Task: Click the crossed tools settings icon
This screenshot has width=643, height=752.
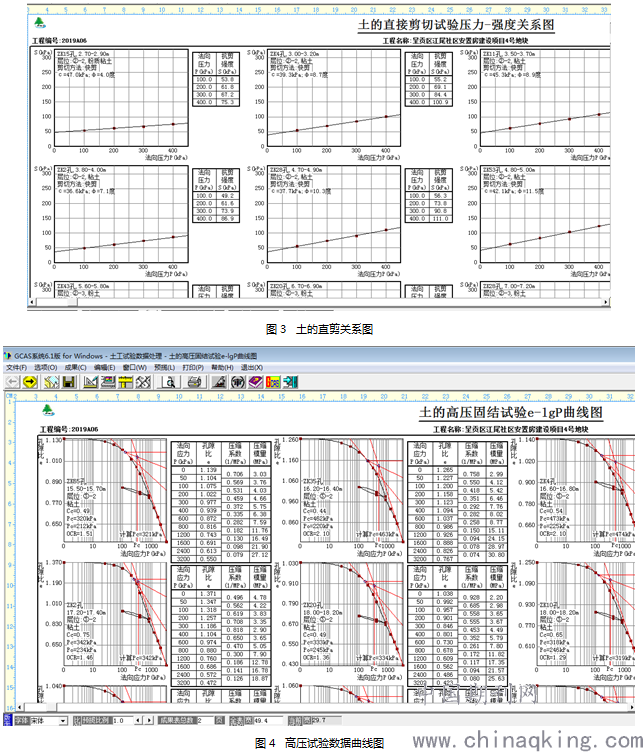Action: [143, 382]
